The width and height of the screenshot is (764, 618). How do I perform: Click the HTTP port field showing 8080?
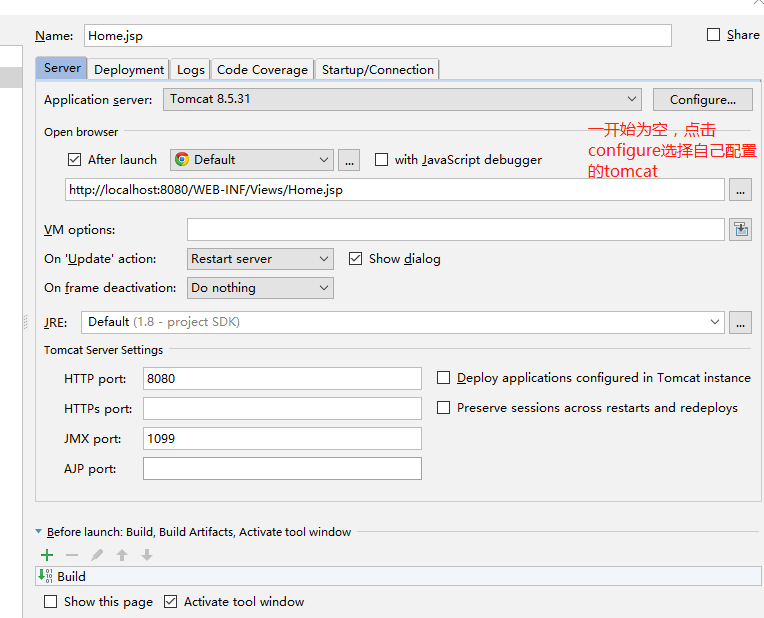[x=282, y=379]
